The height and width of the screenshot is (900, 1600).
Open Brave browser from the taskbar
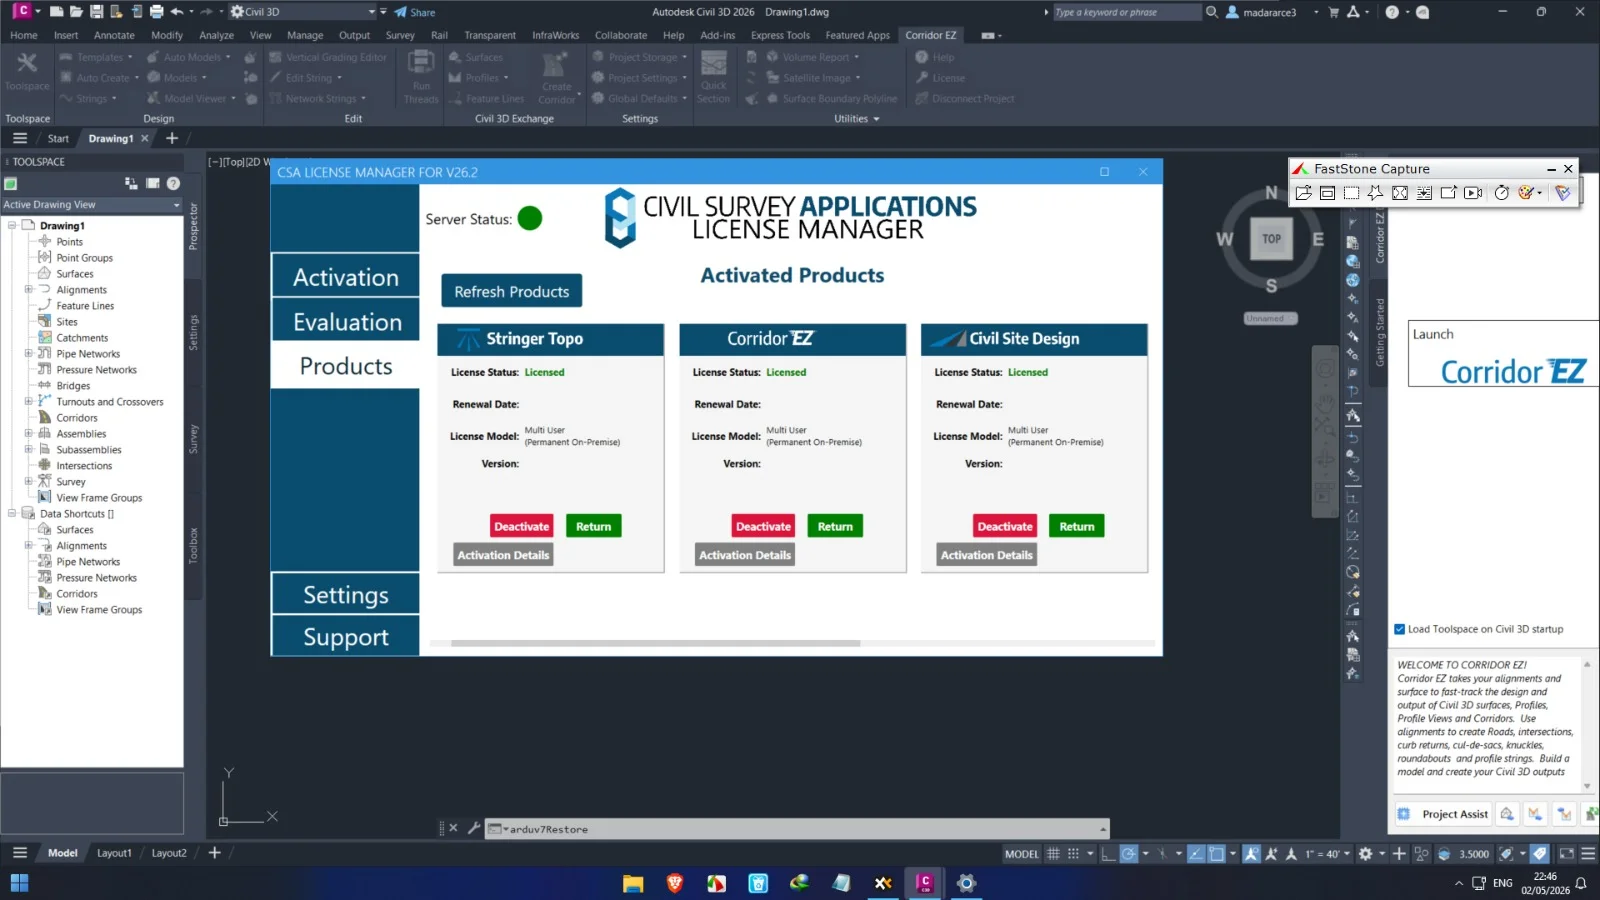[x=675, y=883]
